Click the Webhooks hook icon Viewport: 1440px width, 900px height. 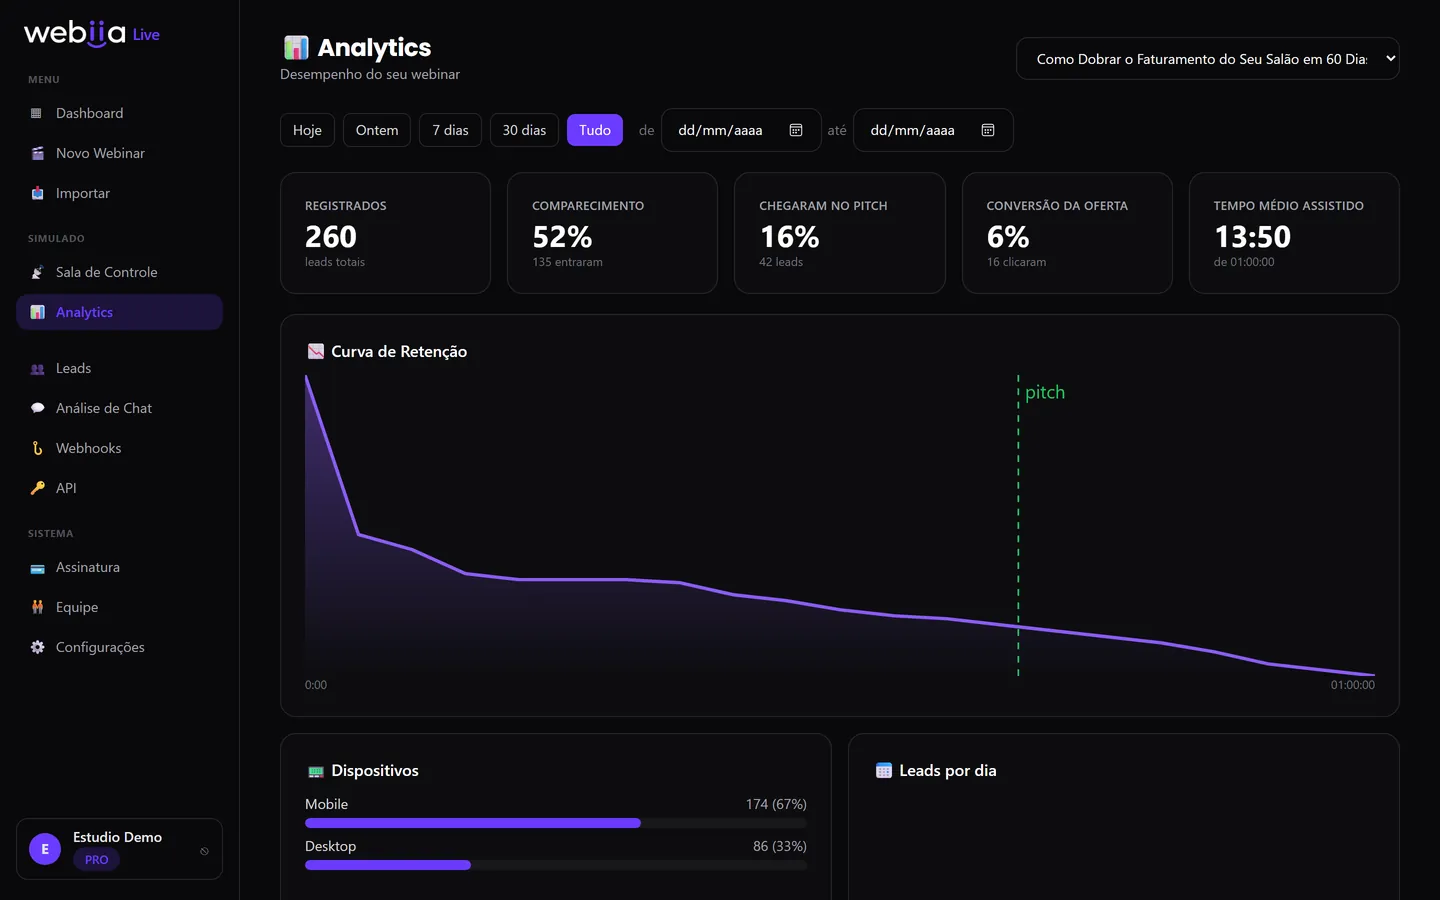(x=37, y=448)
